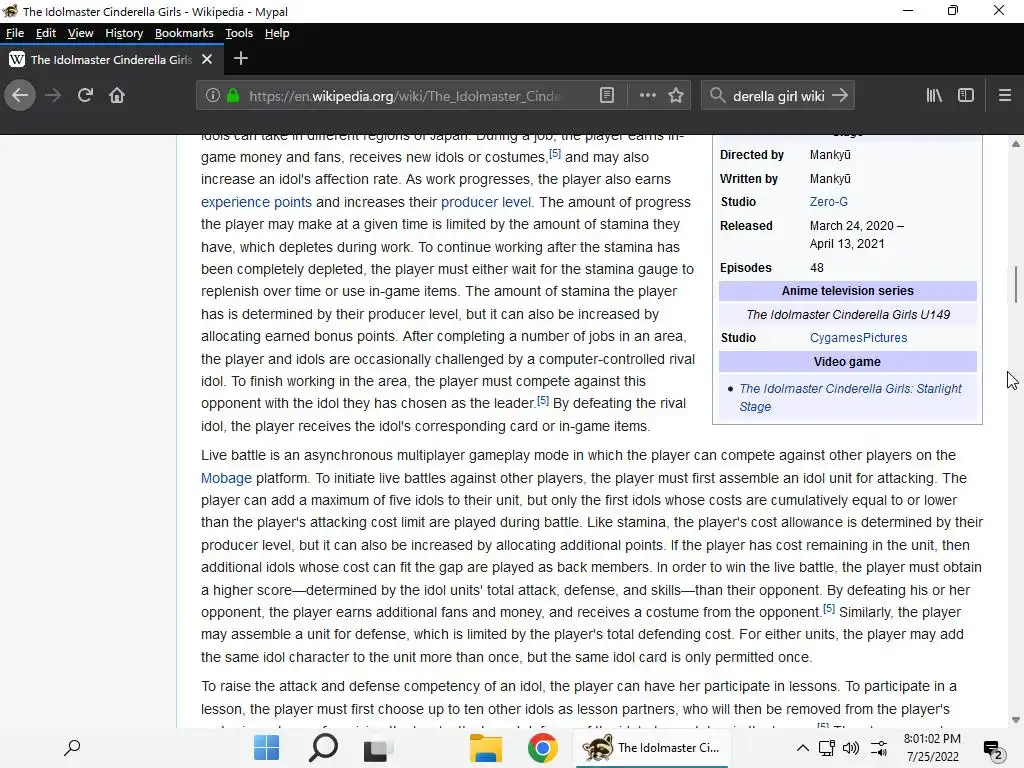This screenshot has height=768, width=1024.
Task: Open the History menu
Action: coord(124,33)
